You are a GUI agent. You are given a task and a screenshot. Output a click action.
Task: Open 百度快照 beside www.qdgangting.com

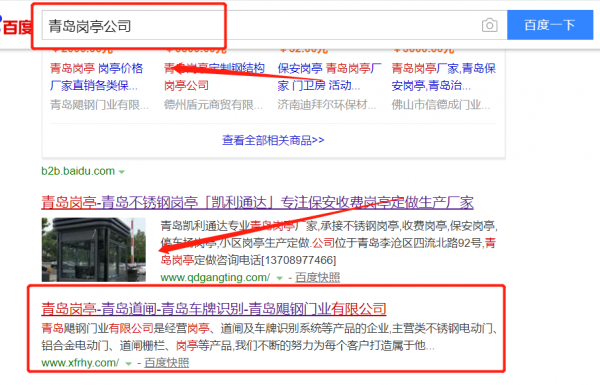(x=318, y=277)
